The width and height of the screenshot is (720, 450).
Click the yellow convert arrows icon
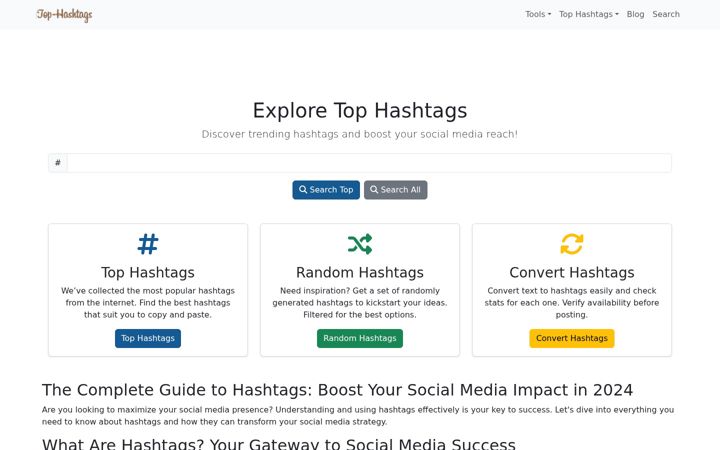[572, 244]
